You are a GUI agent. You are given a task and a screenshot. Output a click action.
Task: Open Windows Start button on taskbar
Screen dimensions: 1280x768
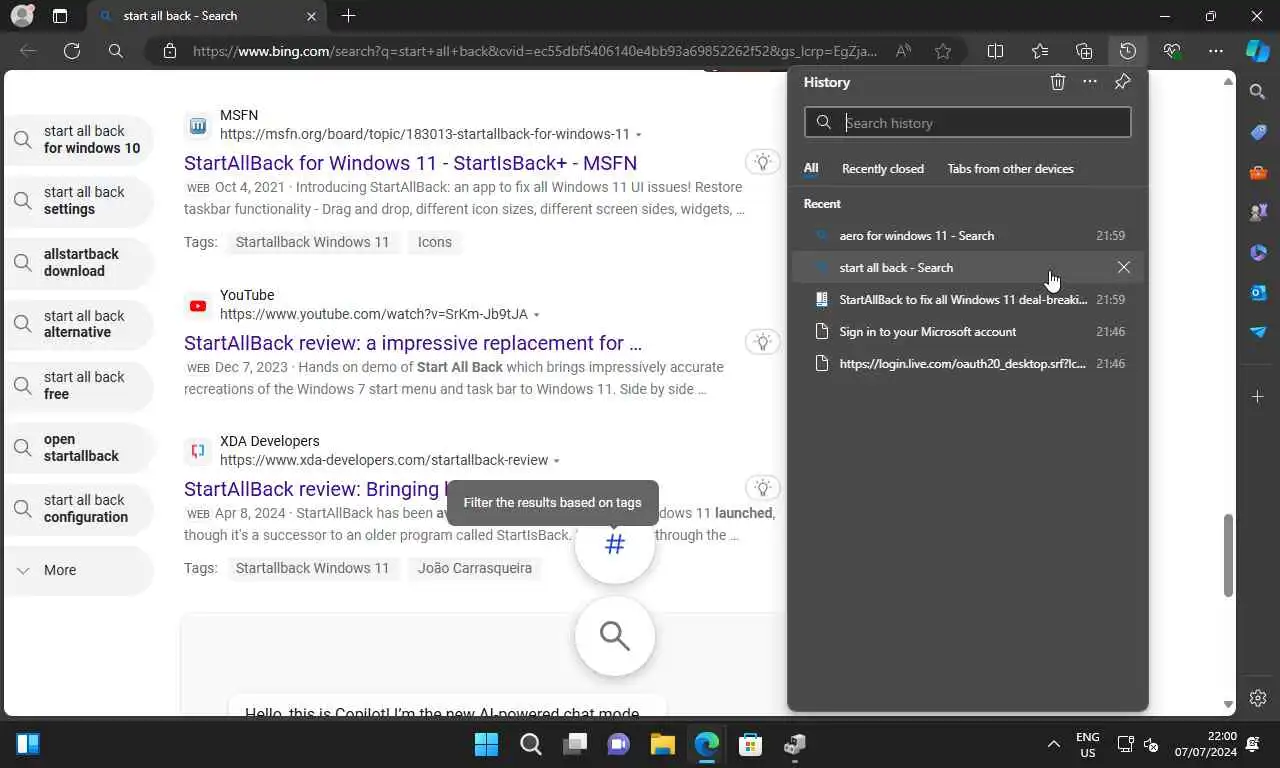[x=486, y=744]
